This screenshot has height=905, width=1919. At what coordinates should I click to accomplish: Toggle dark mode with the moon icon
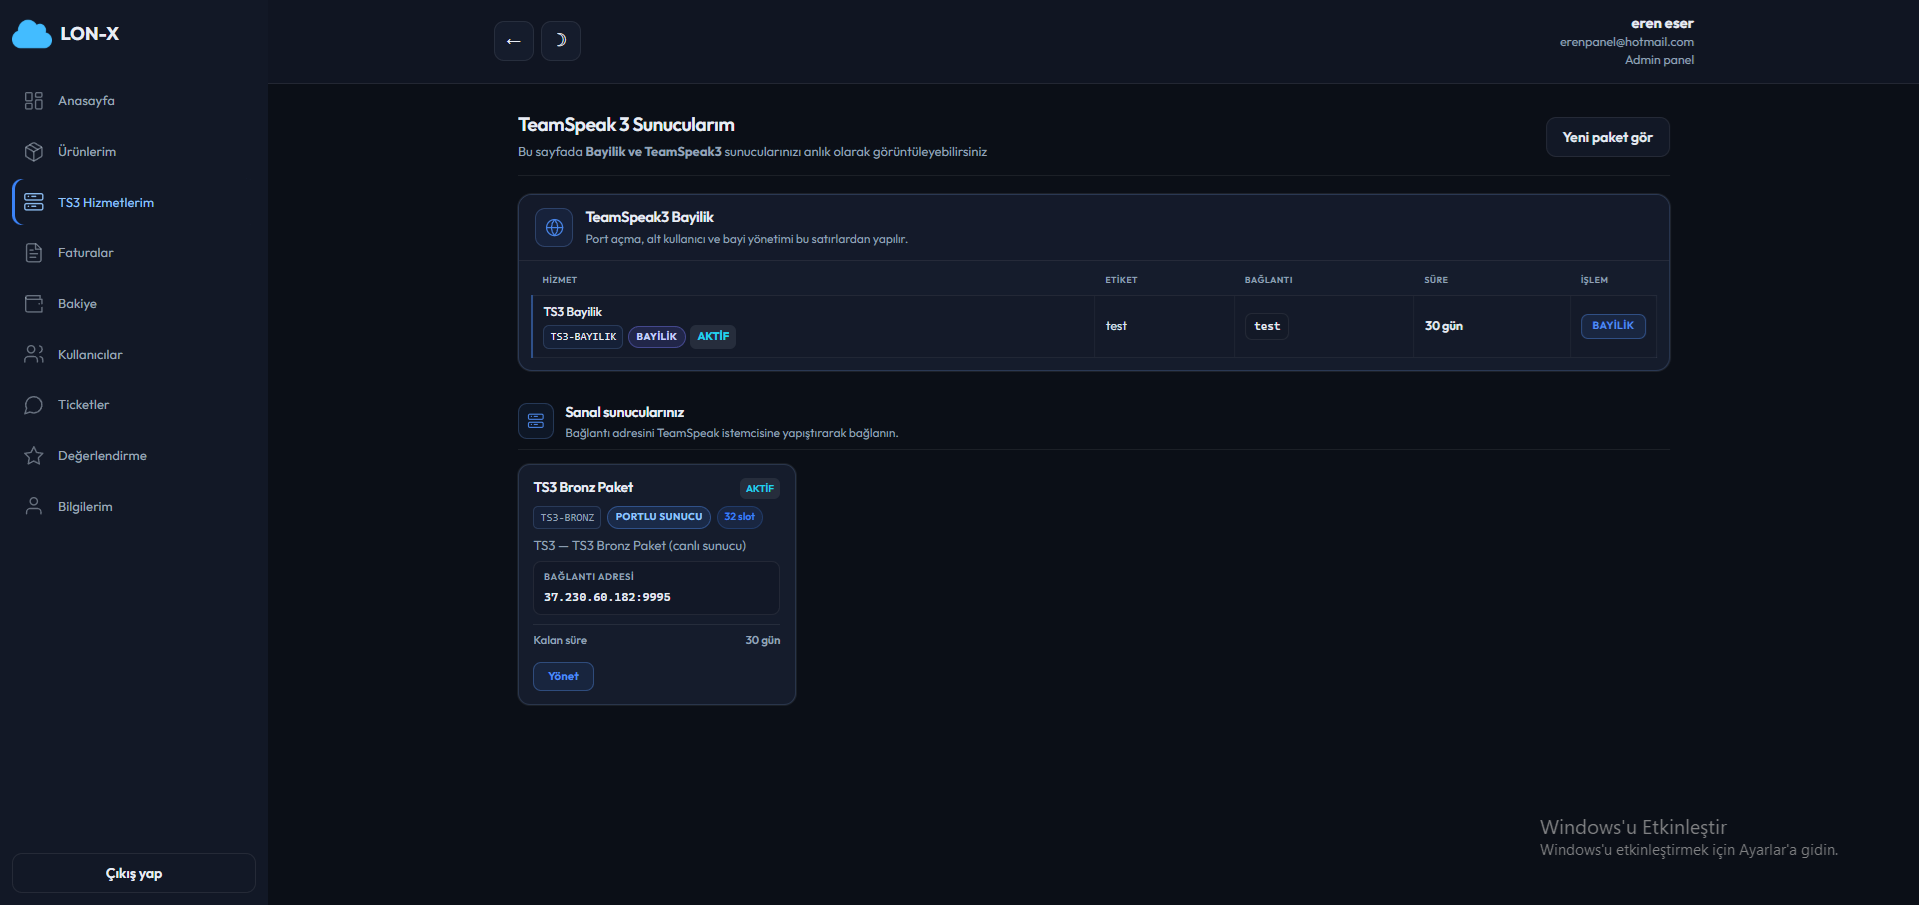coord(561,41)
